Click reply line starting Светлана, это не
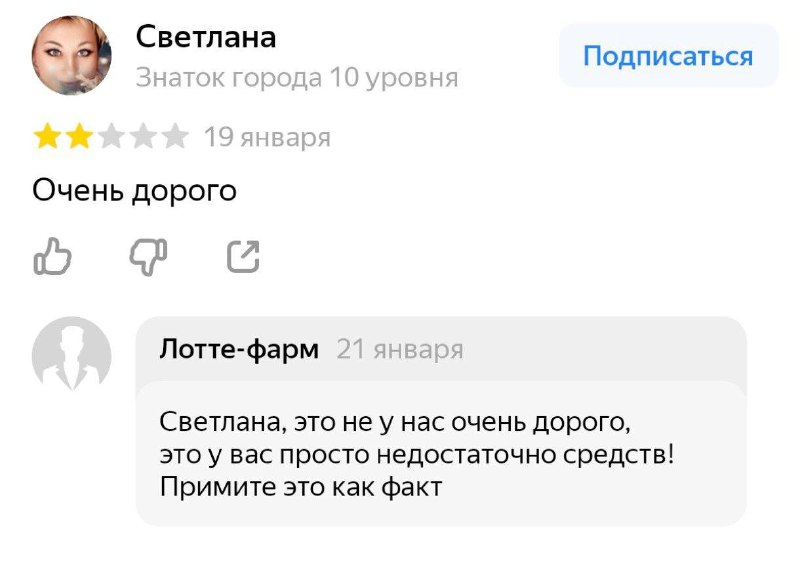Image resolution: width=800 pixels, height=573 pixels. pyautogui.click(x=395, y=422)
